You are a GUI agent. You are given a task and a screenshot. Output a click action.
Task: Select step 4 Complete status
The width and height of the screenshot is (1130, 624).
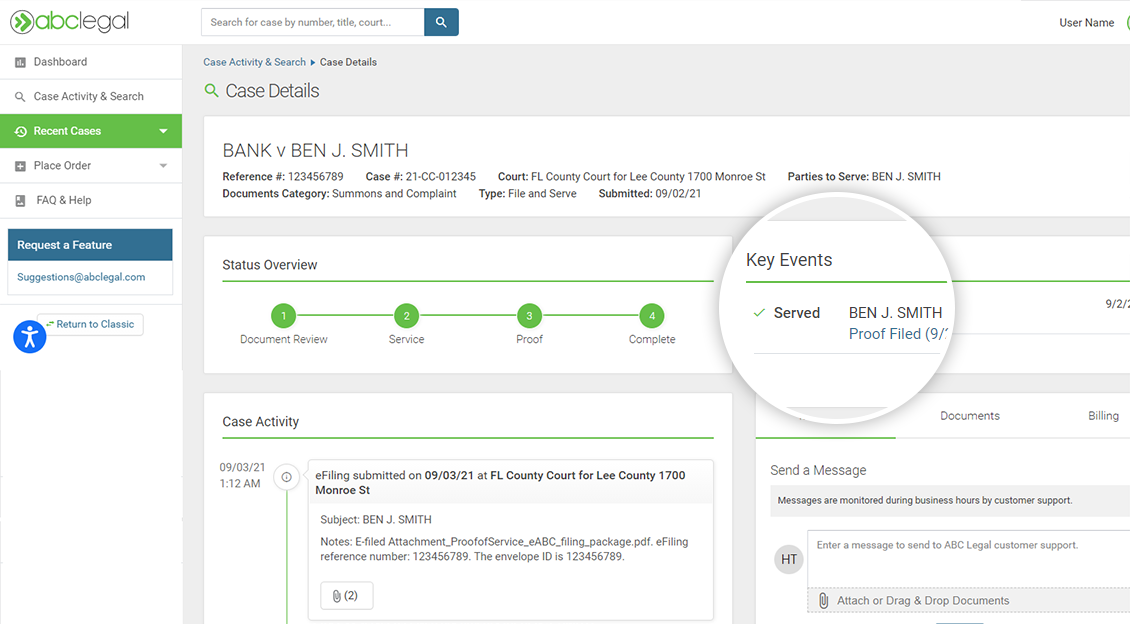(x=652, y=316)
